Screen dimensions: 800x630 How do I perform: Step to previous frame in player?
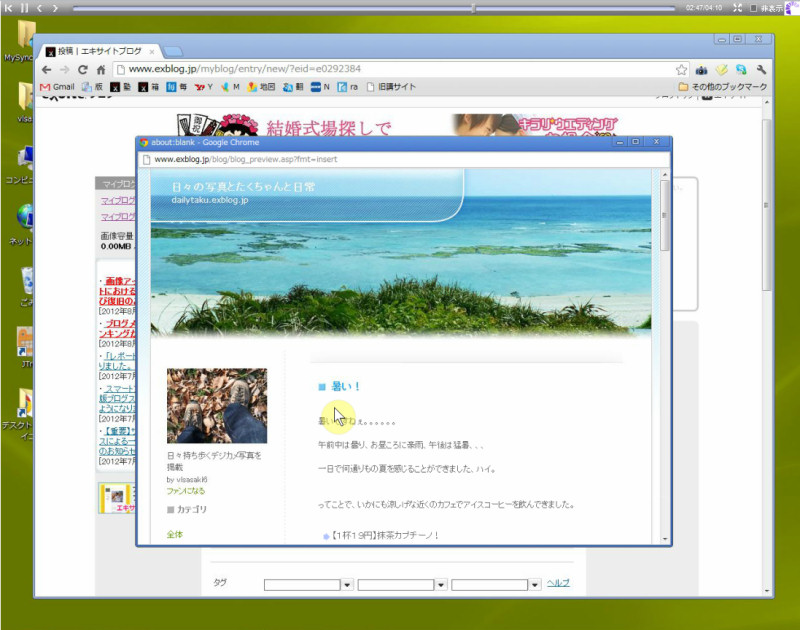40,8
